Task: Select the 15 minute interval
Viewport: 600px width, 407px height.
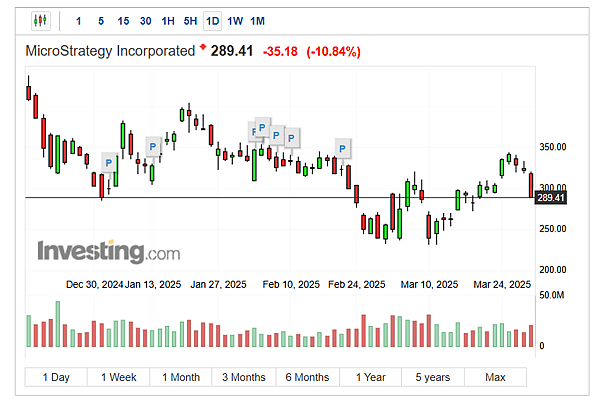Action: 123,21
